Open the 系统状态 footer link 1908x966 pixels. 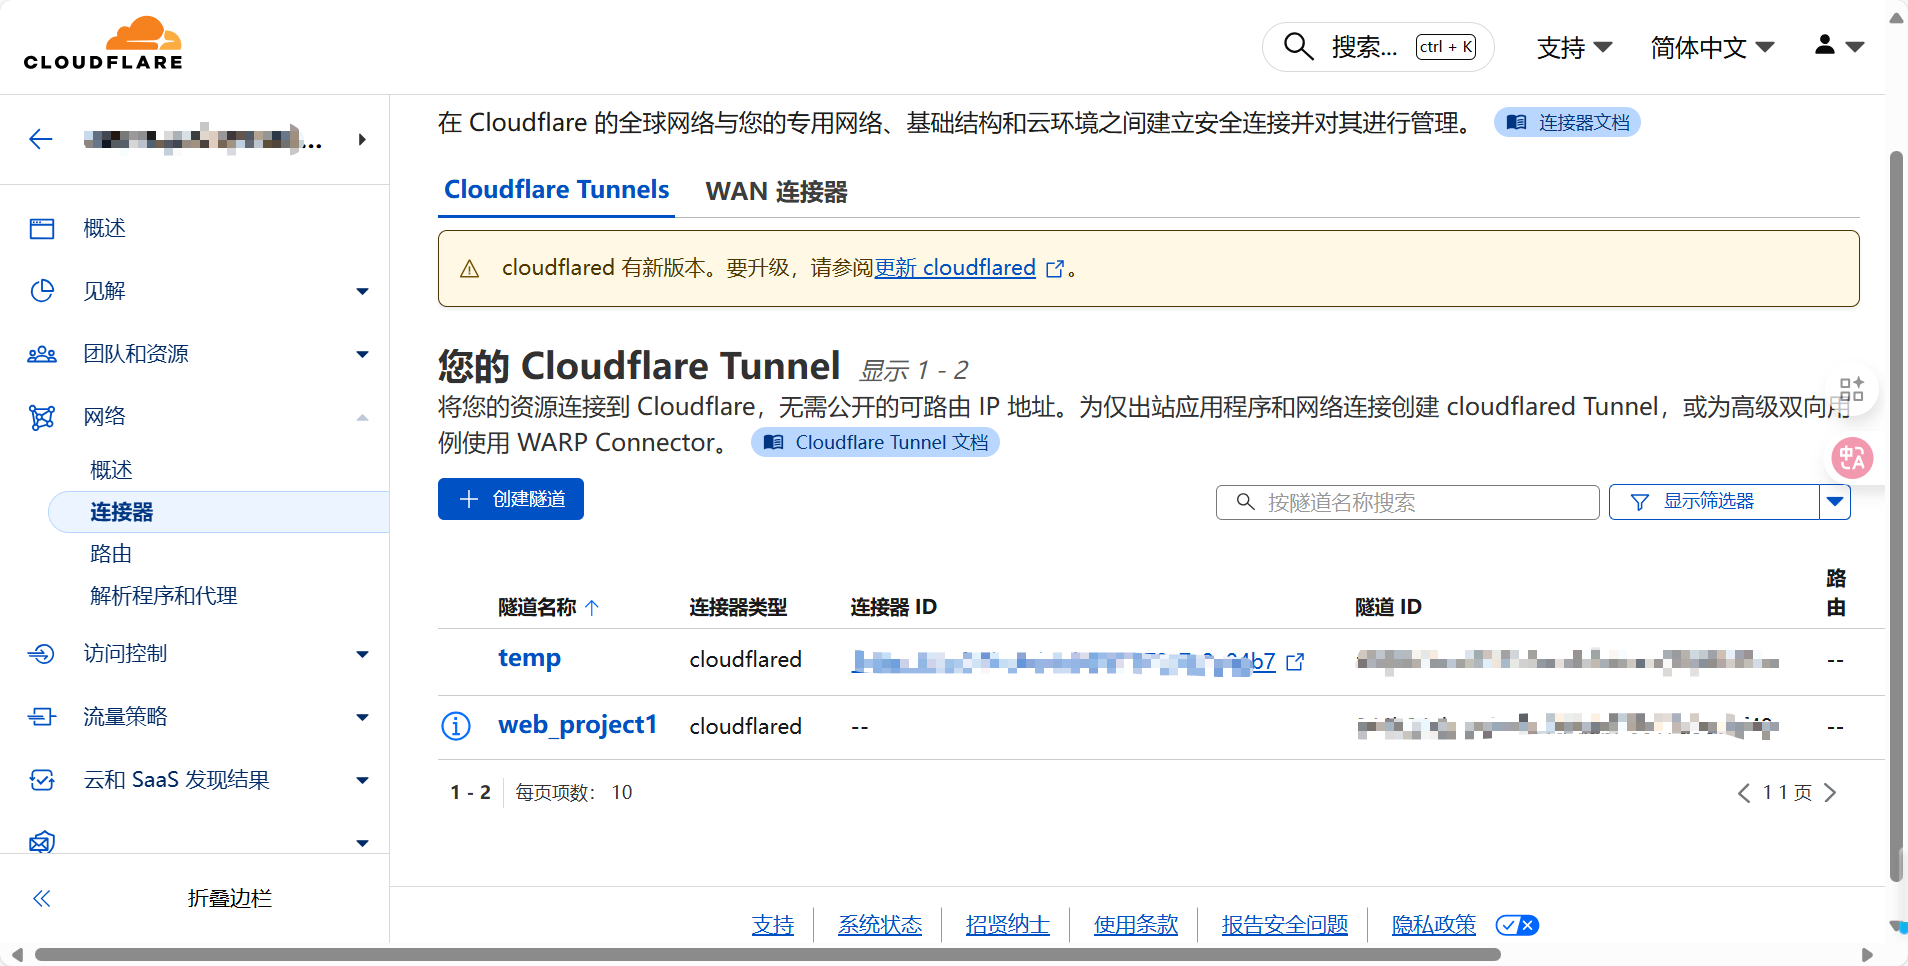coord(880,925)
